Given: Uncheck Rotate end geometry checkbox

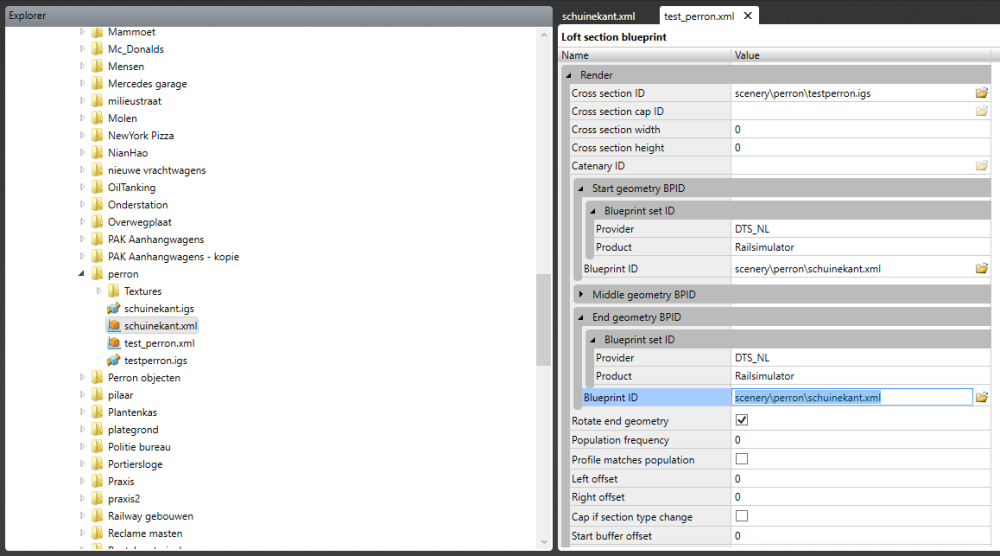Looking at the screenshot, I should point(742,421).
